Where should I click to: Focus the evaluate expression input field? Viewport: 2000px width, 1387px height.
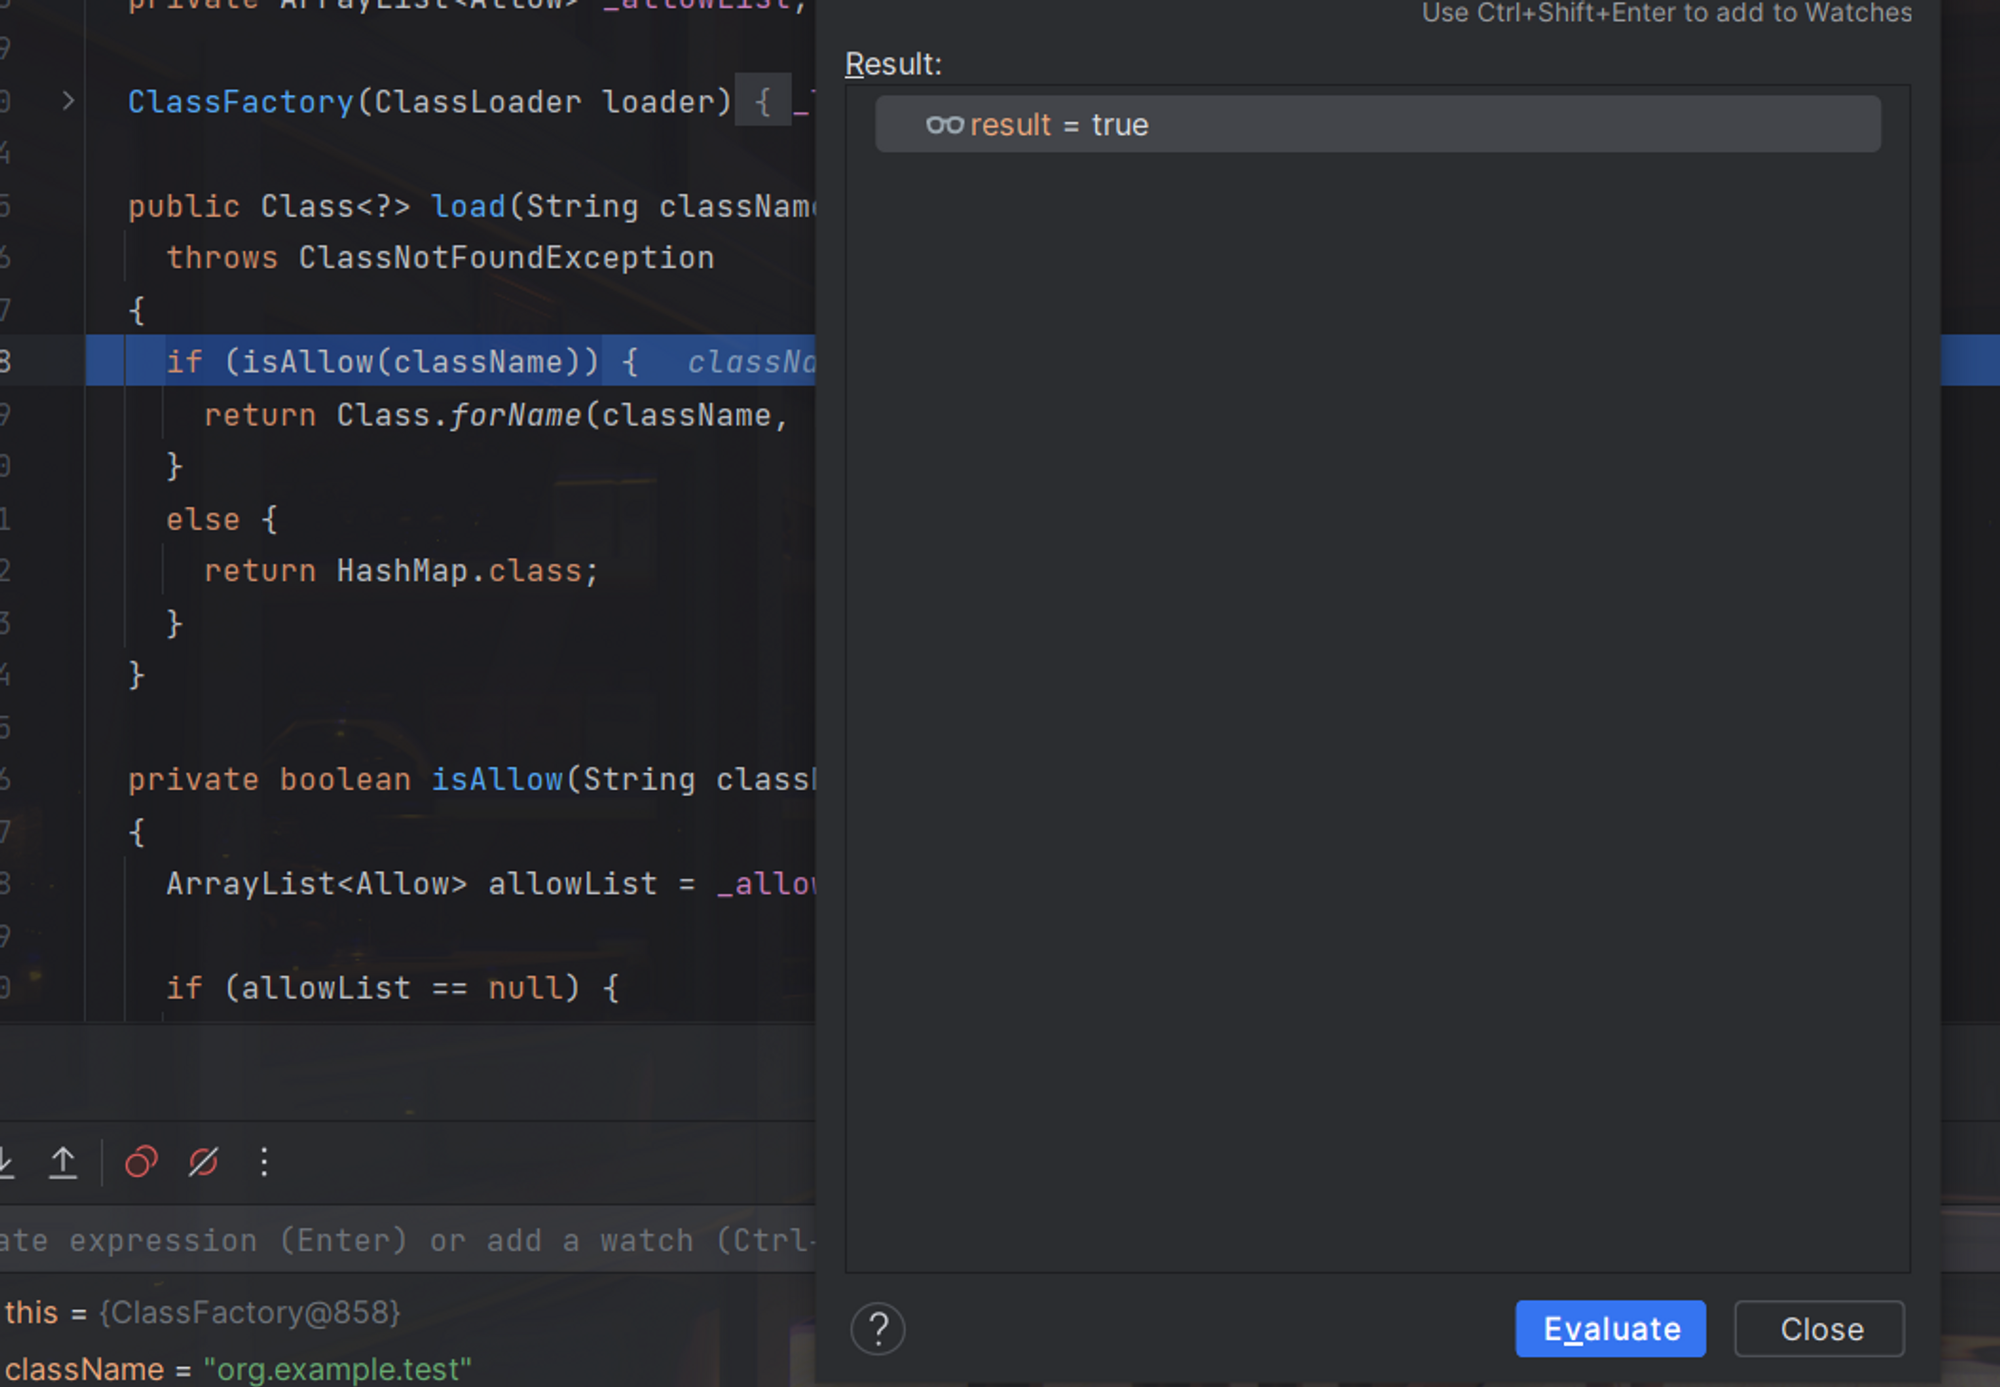(400, 1240)
